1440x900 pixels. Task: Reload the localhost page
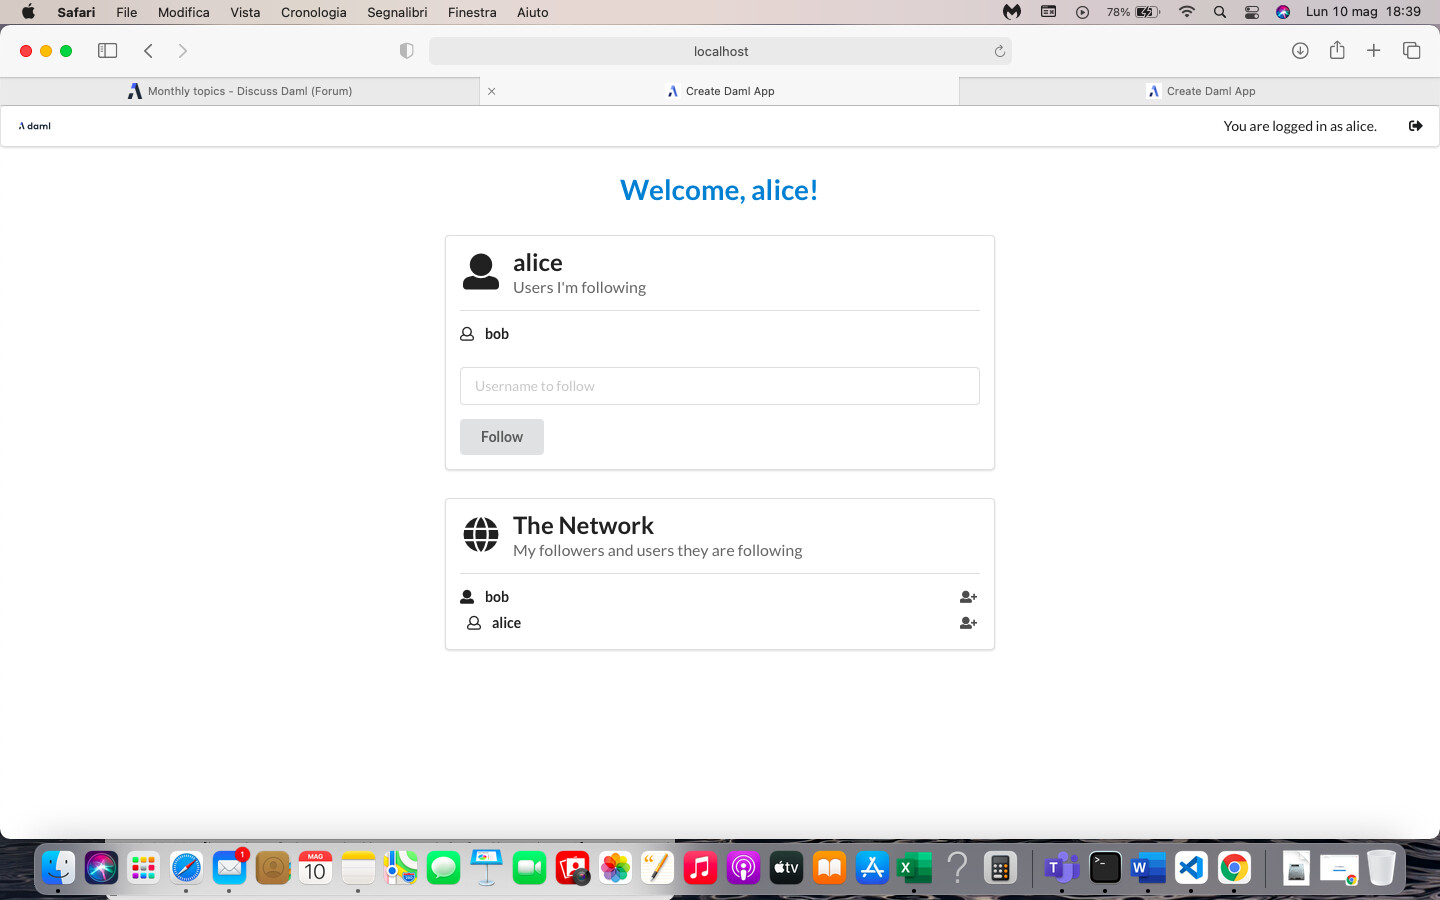(x=999, y=51)
